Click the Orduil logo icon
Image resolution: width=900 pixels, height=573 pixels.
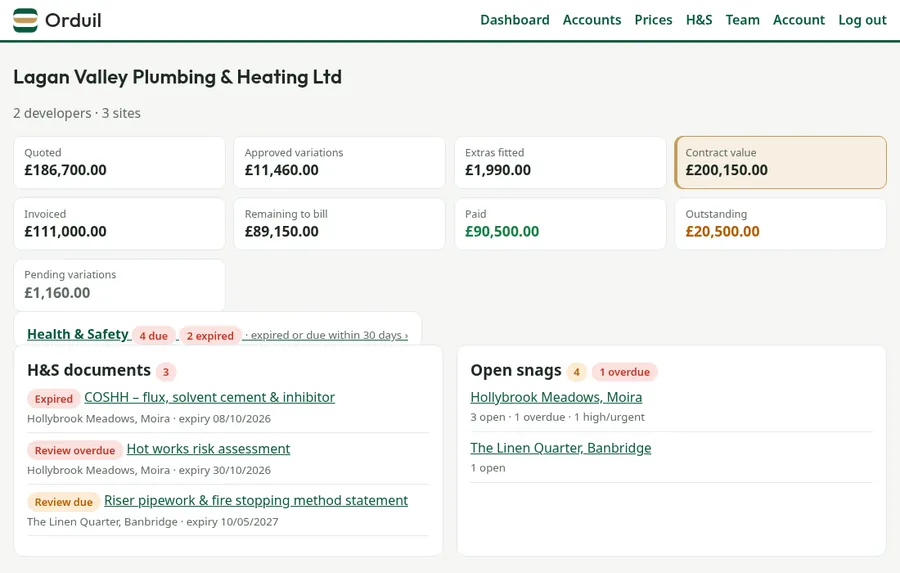[25, 20]
